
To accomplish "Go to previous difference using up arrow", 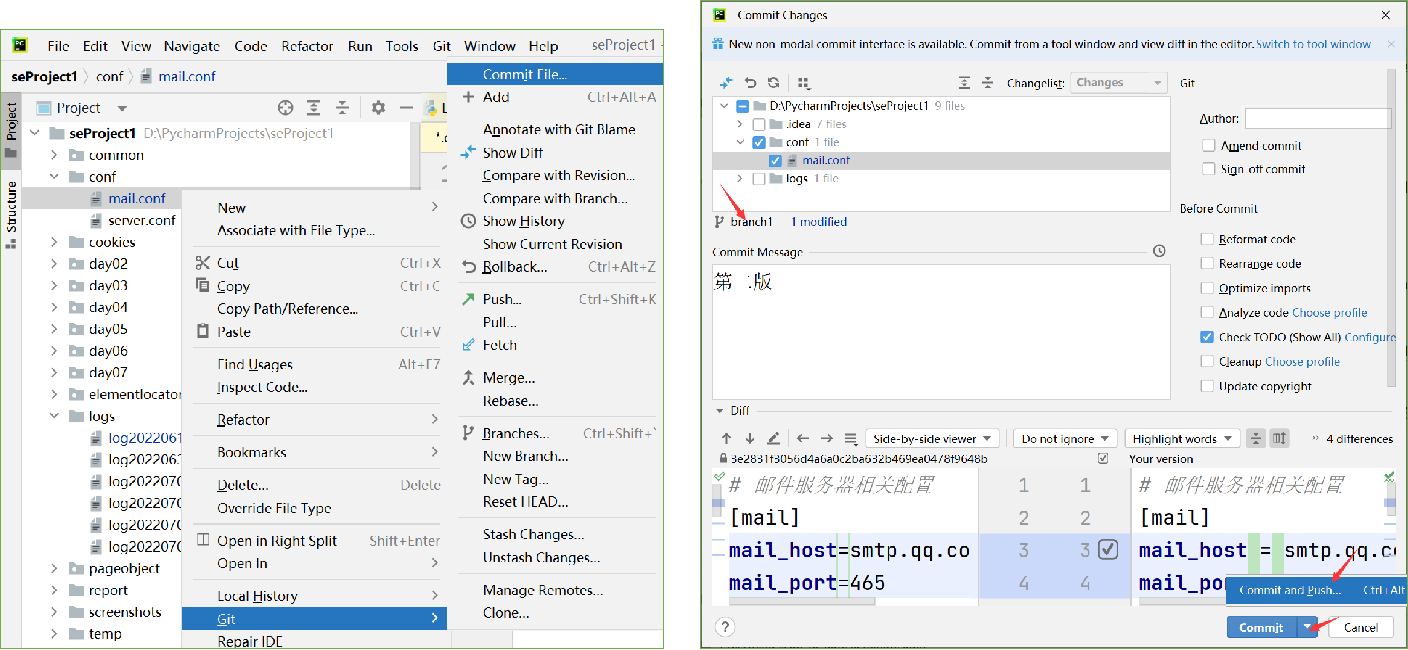I will click(x=727, y=439).
